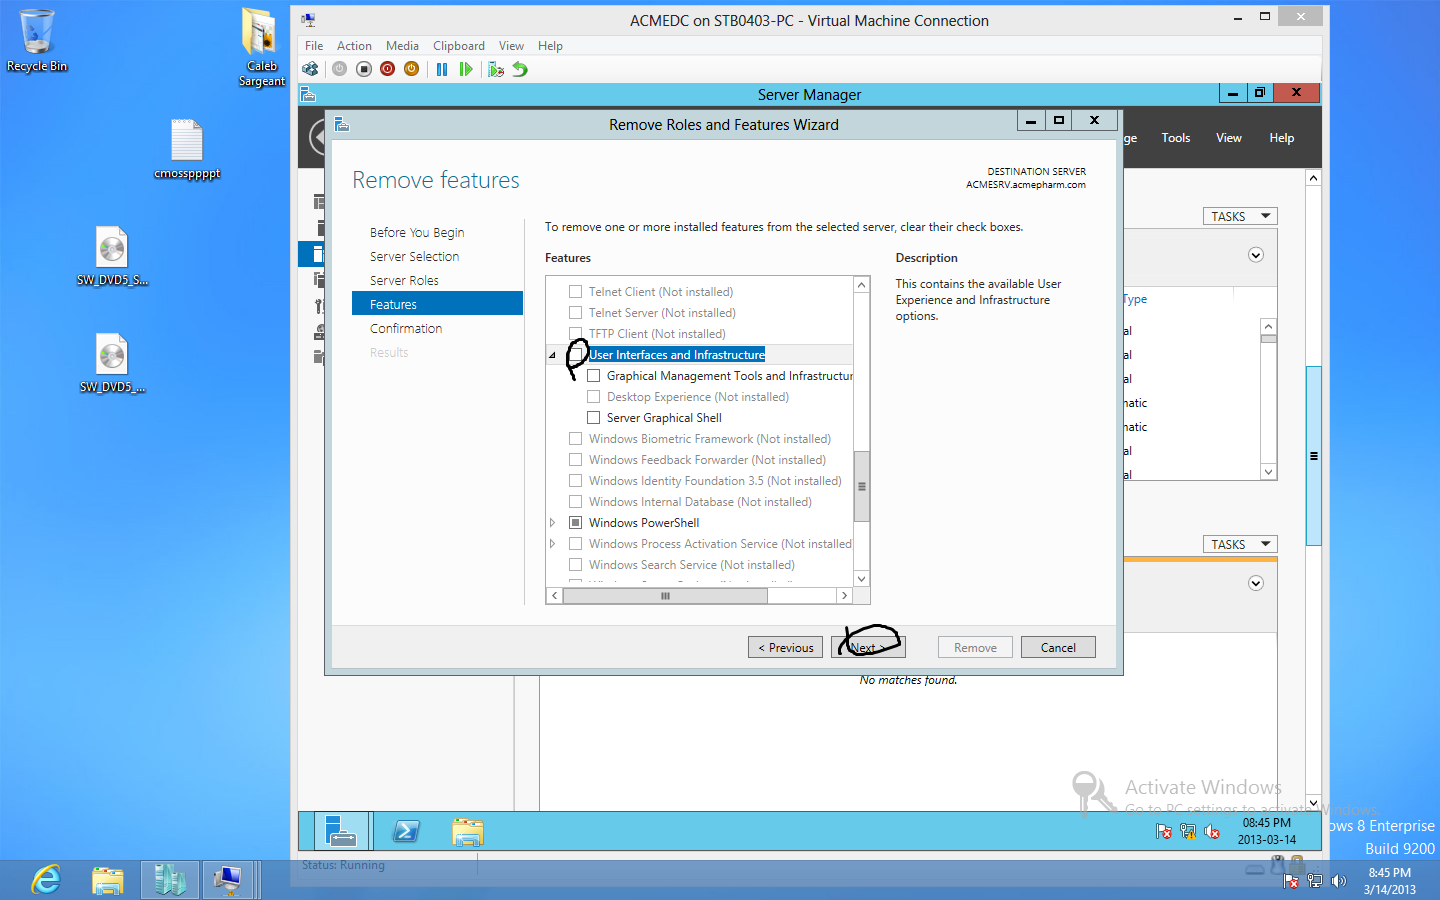Go to the Server Selection wizard step
The height and width of the screenshot is (900, 1440).
(414, 257)
